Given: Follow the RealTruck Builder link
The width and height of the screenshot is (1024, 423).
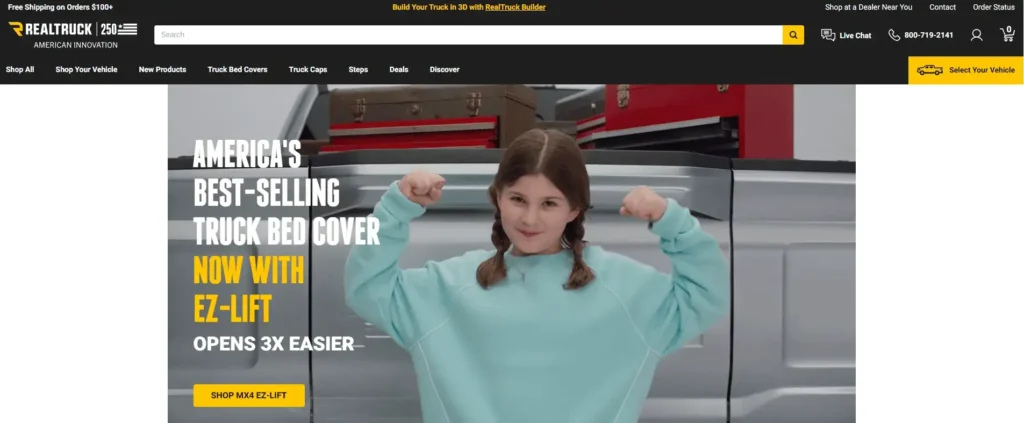Looking at the screenshot, I should (x=515, y=7).
